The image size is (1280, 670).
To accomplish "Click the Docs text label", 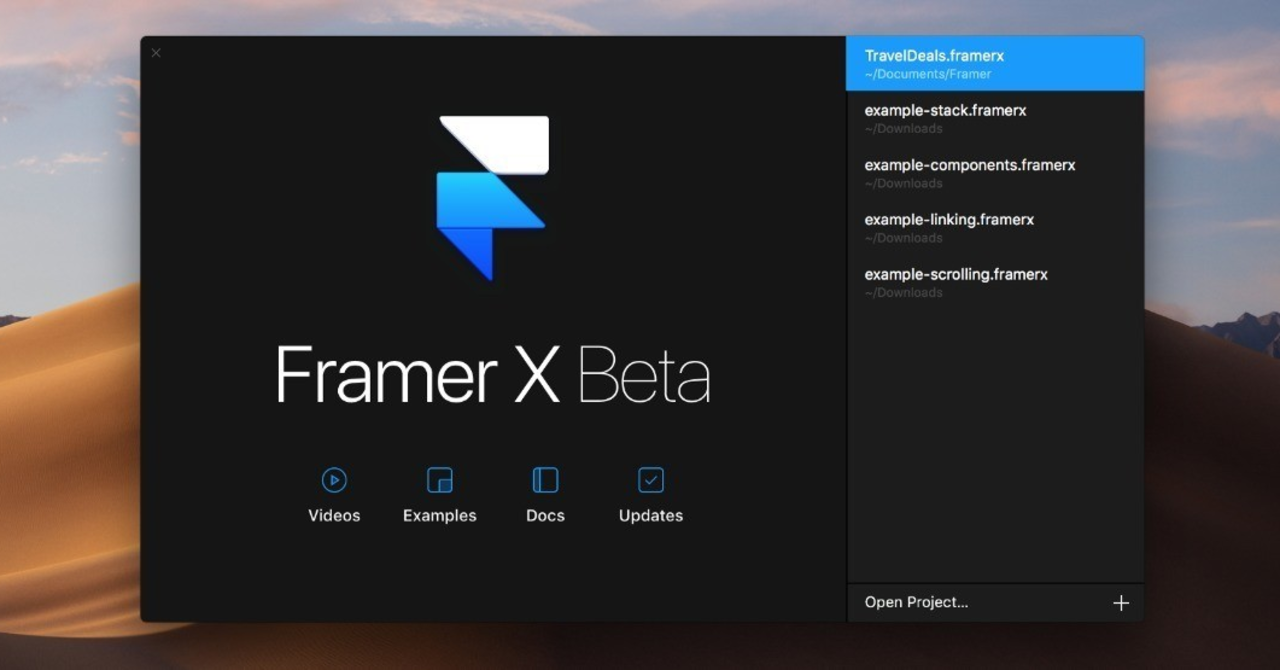I will point(545,516).
